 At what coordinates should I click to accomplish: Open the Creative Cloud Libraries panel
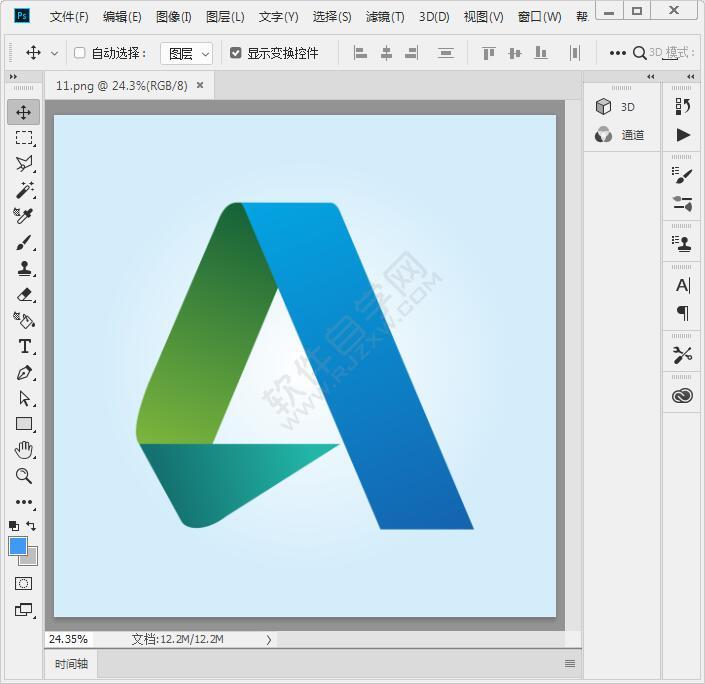pyautogui.click(x=682, y=396)
